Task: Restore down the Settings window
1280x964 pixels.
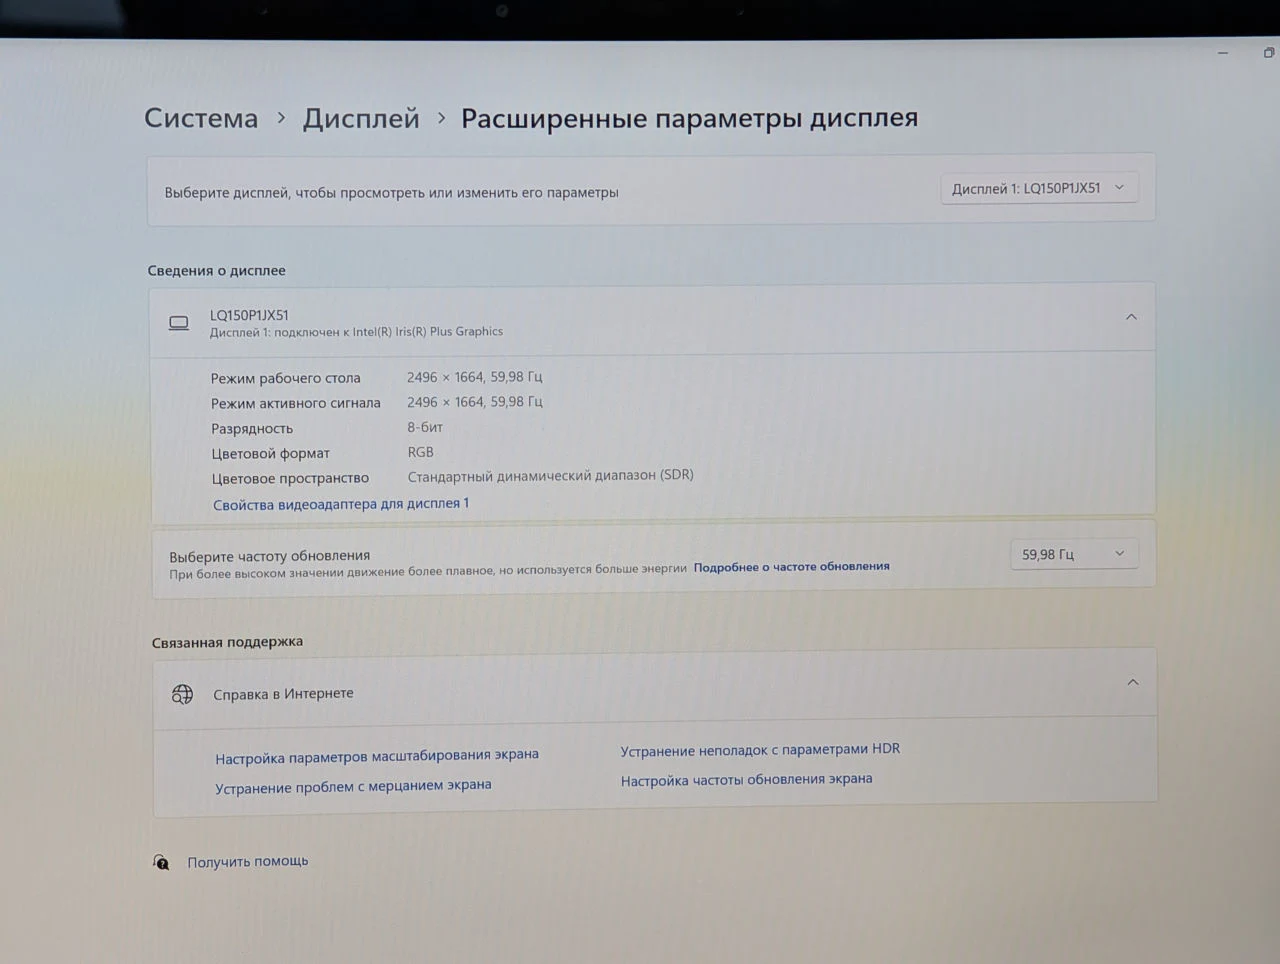Action: 1268,52
